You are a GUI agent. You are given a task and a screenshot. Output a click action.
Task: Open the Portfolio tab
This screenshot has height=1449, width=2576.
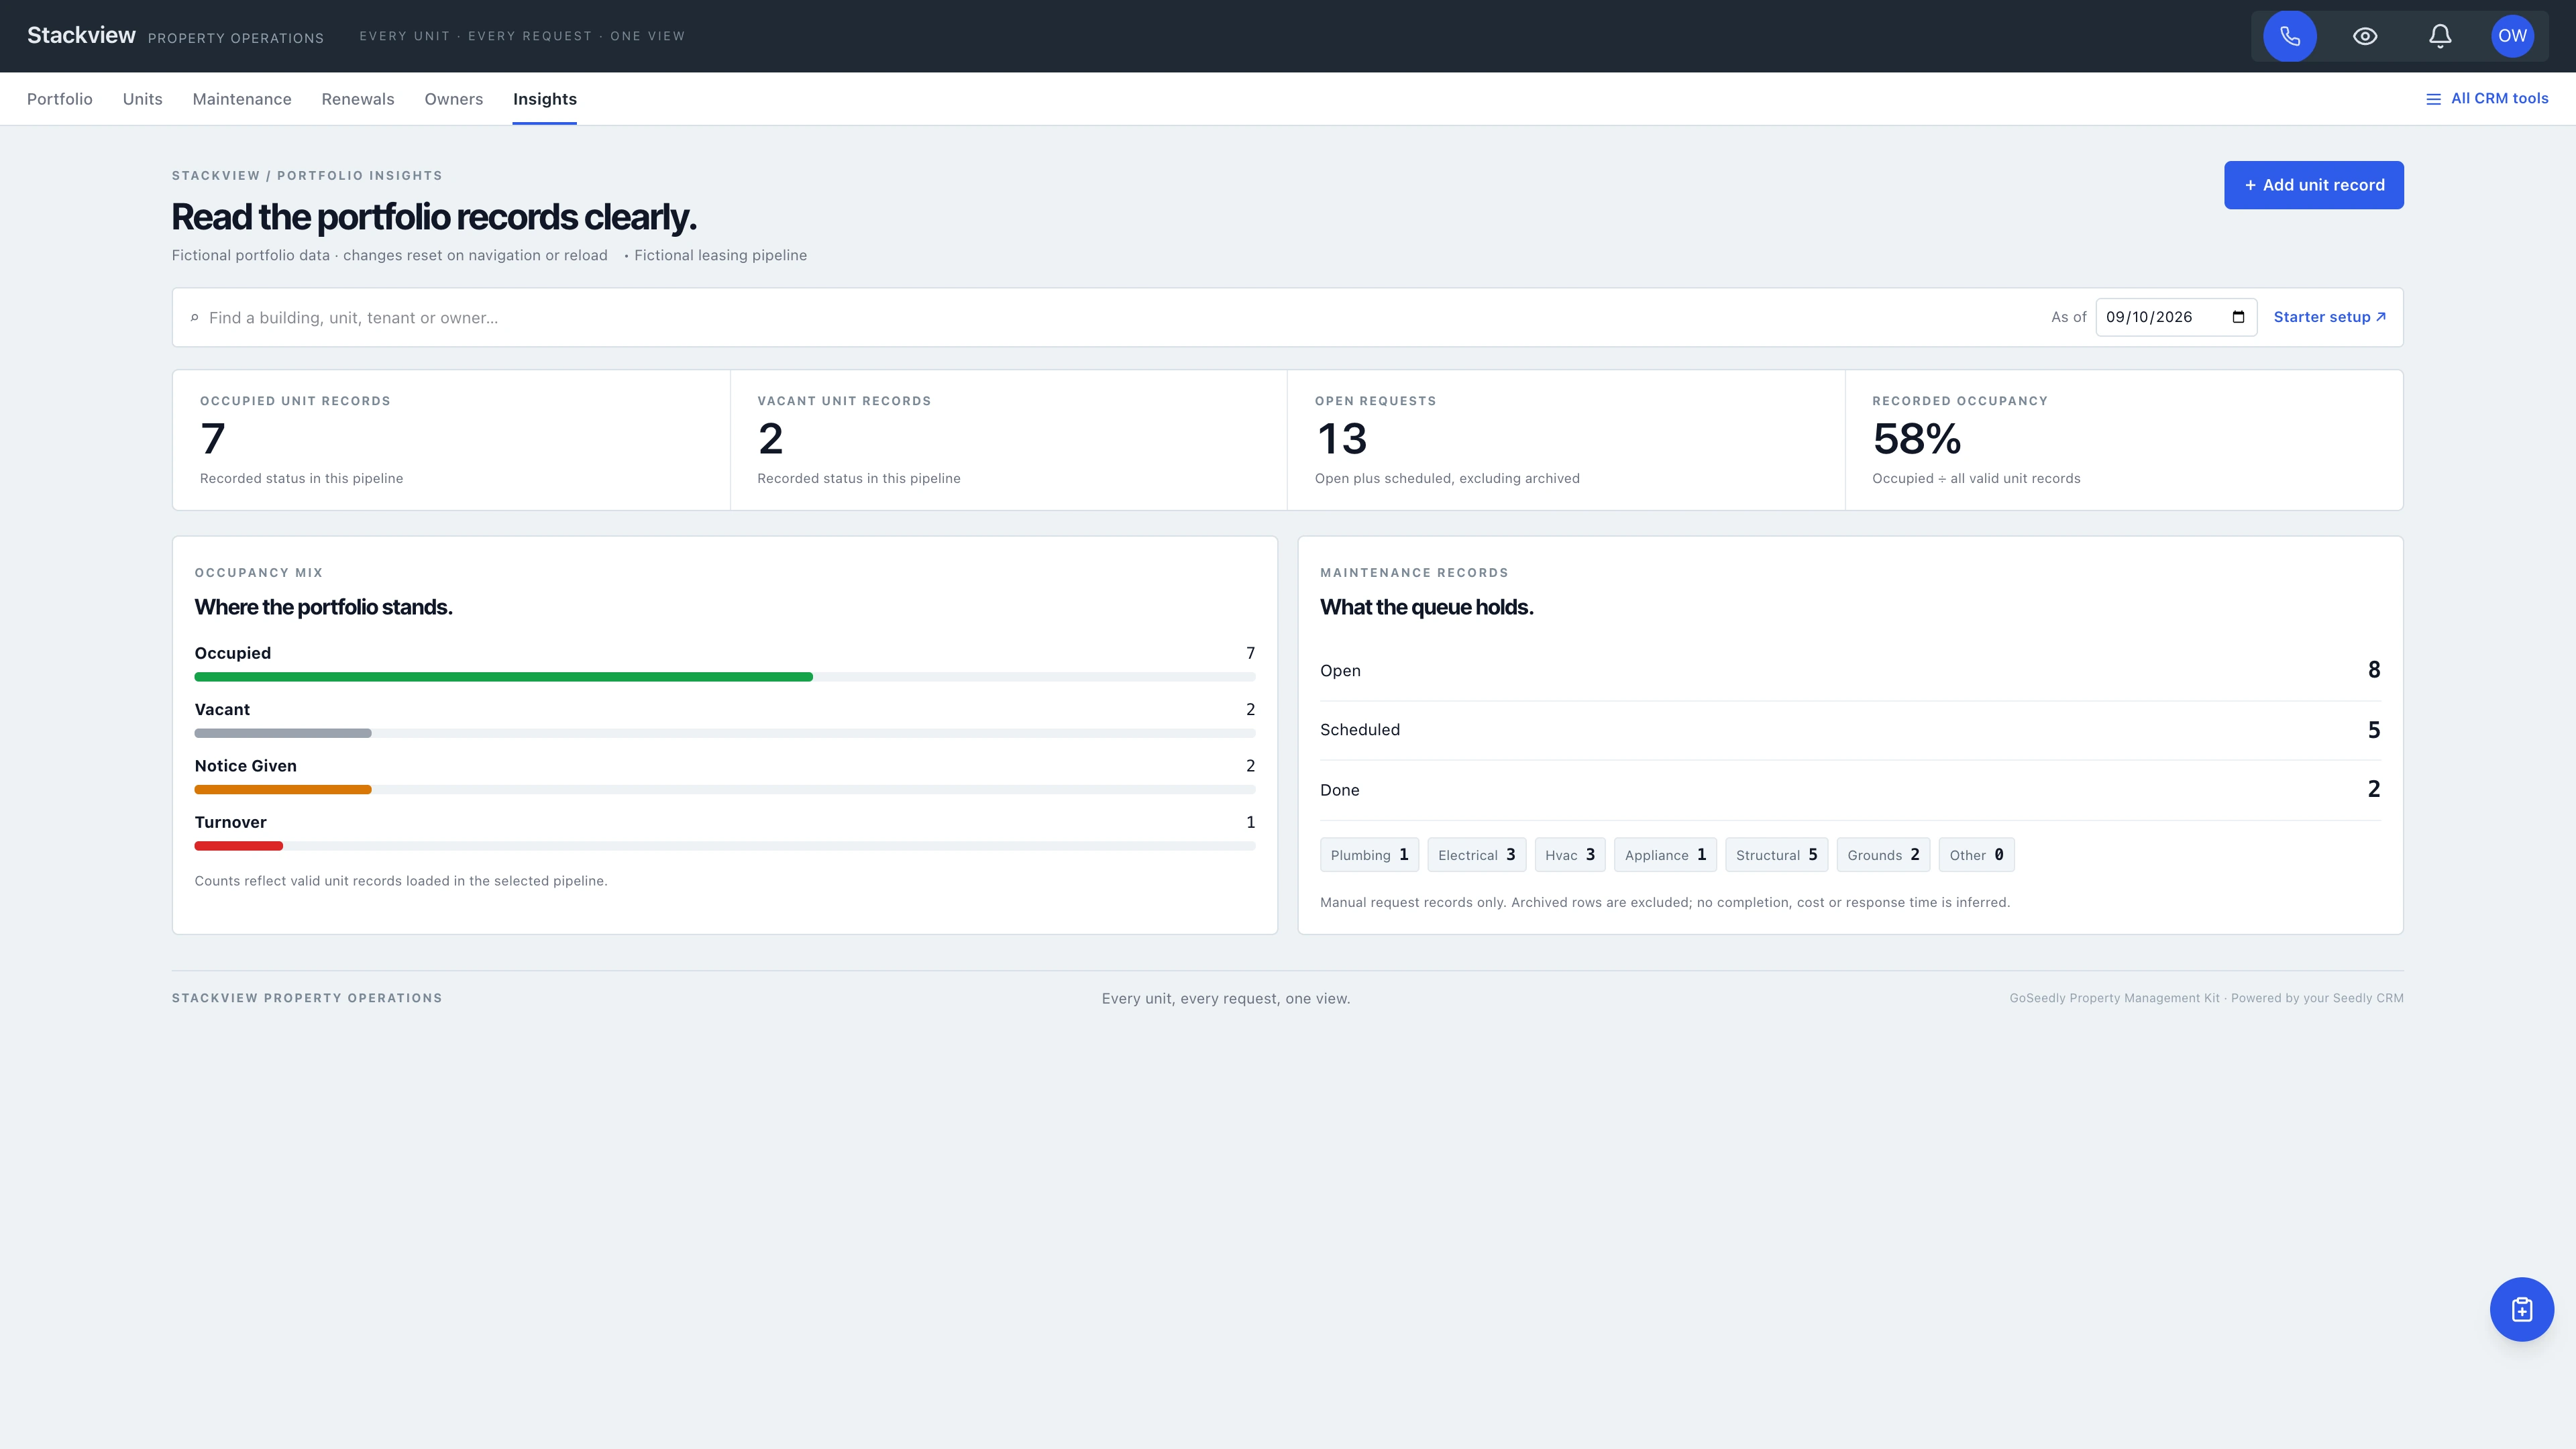[60, 99]
